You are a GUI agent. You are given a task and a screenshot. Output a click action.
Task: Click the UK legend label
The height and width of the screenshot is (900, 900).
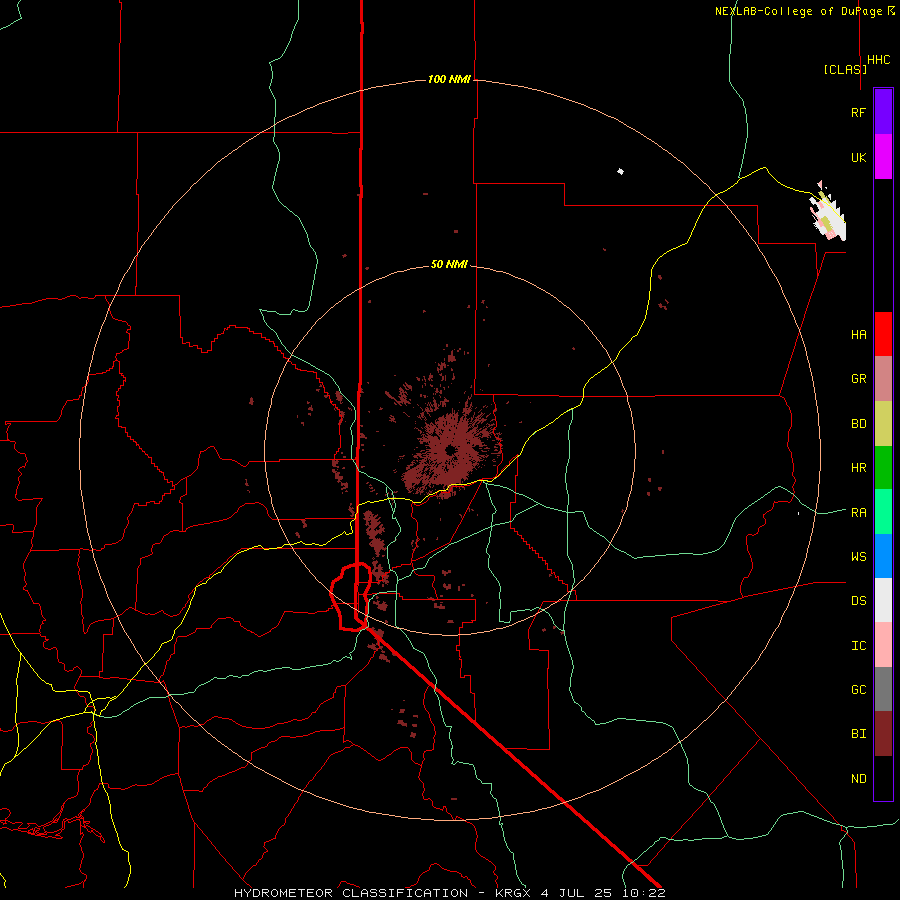pyautogui.click(x=859, y=157)
